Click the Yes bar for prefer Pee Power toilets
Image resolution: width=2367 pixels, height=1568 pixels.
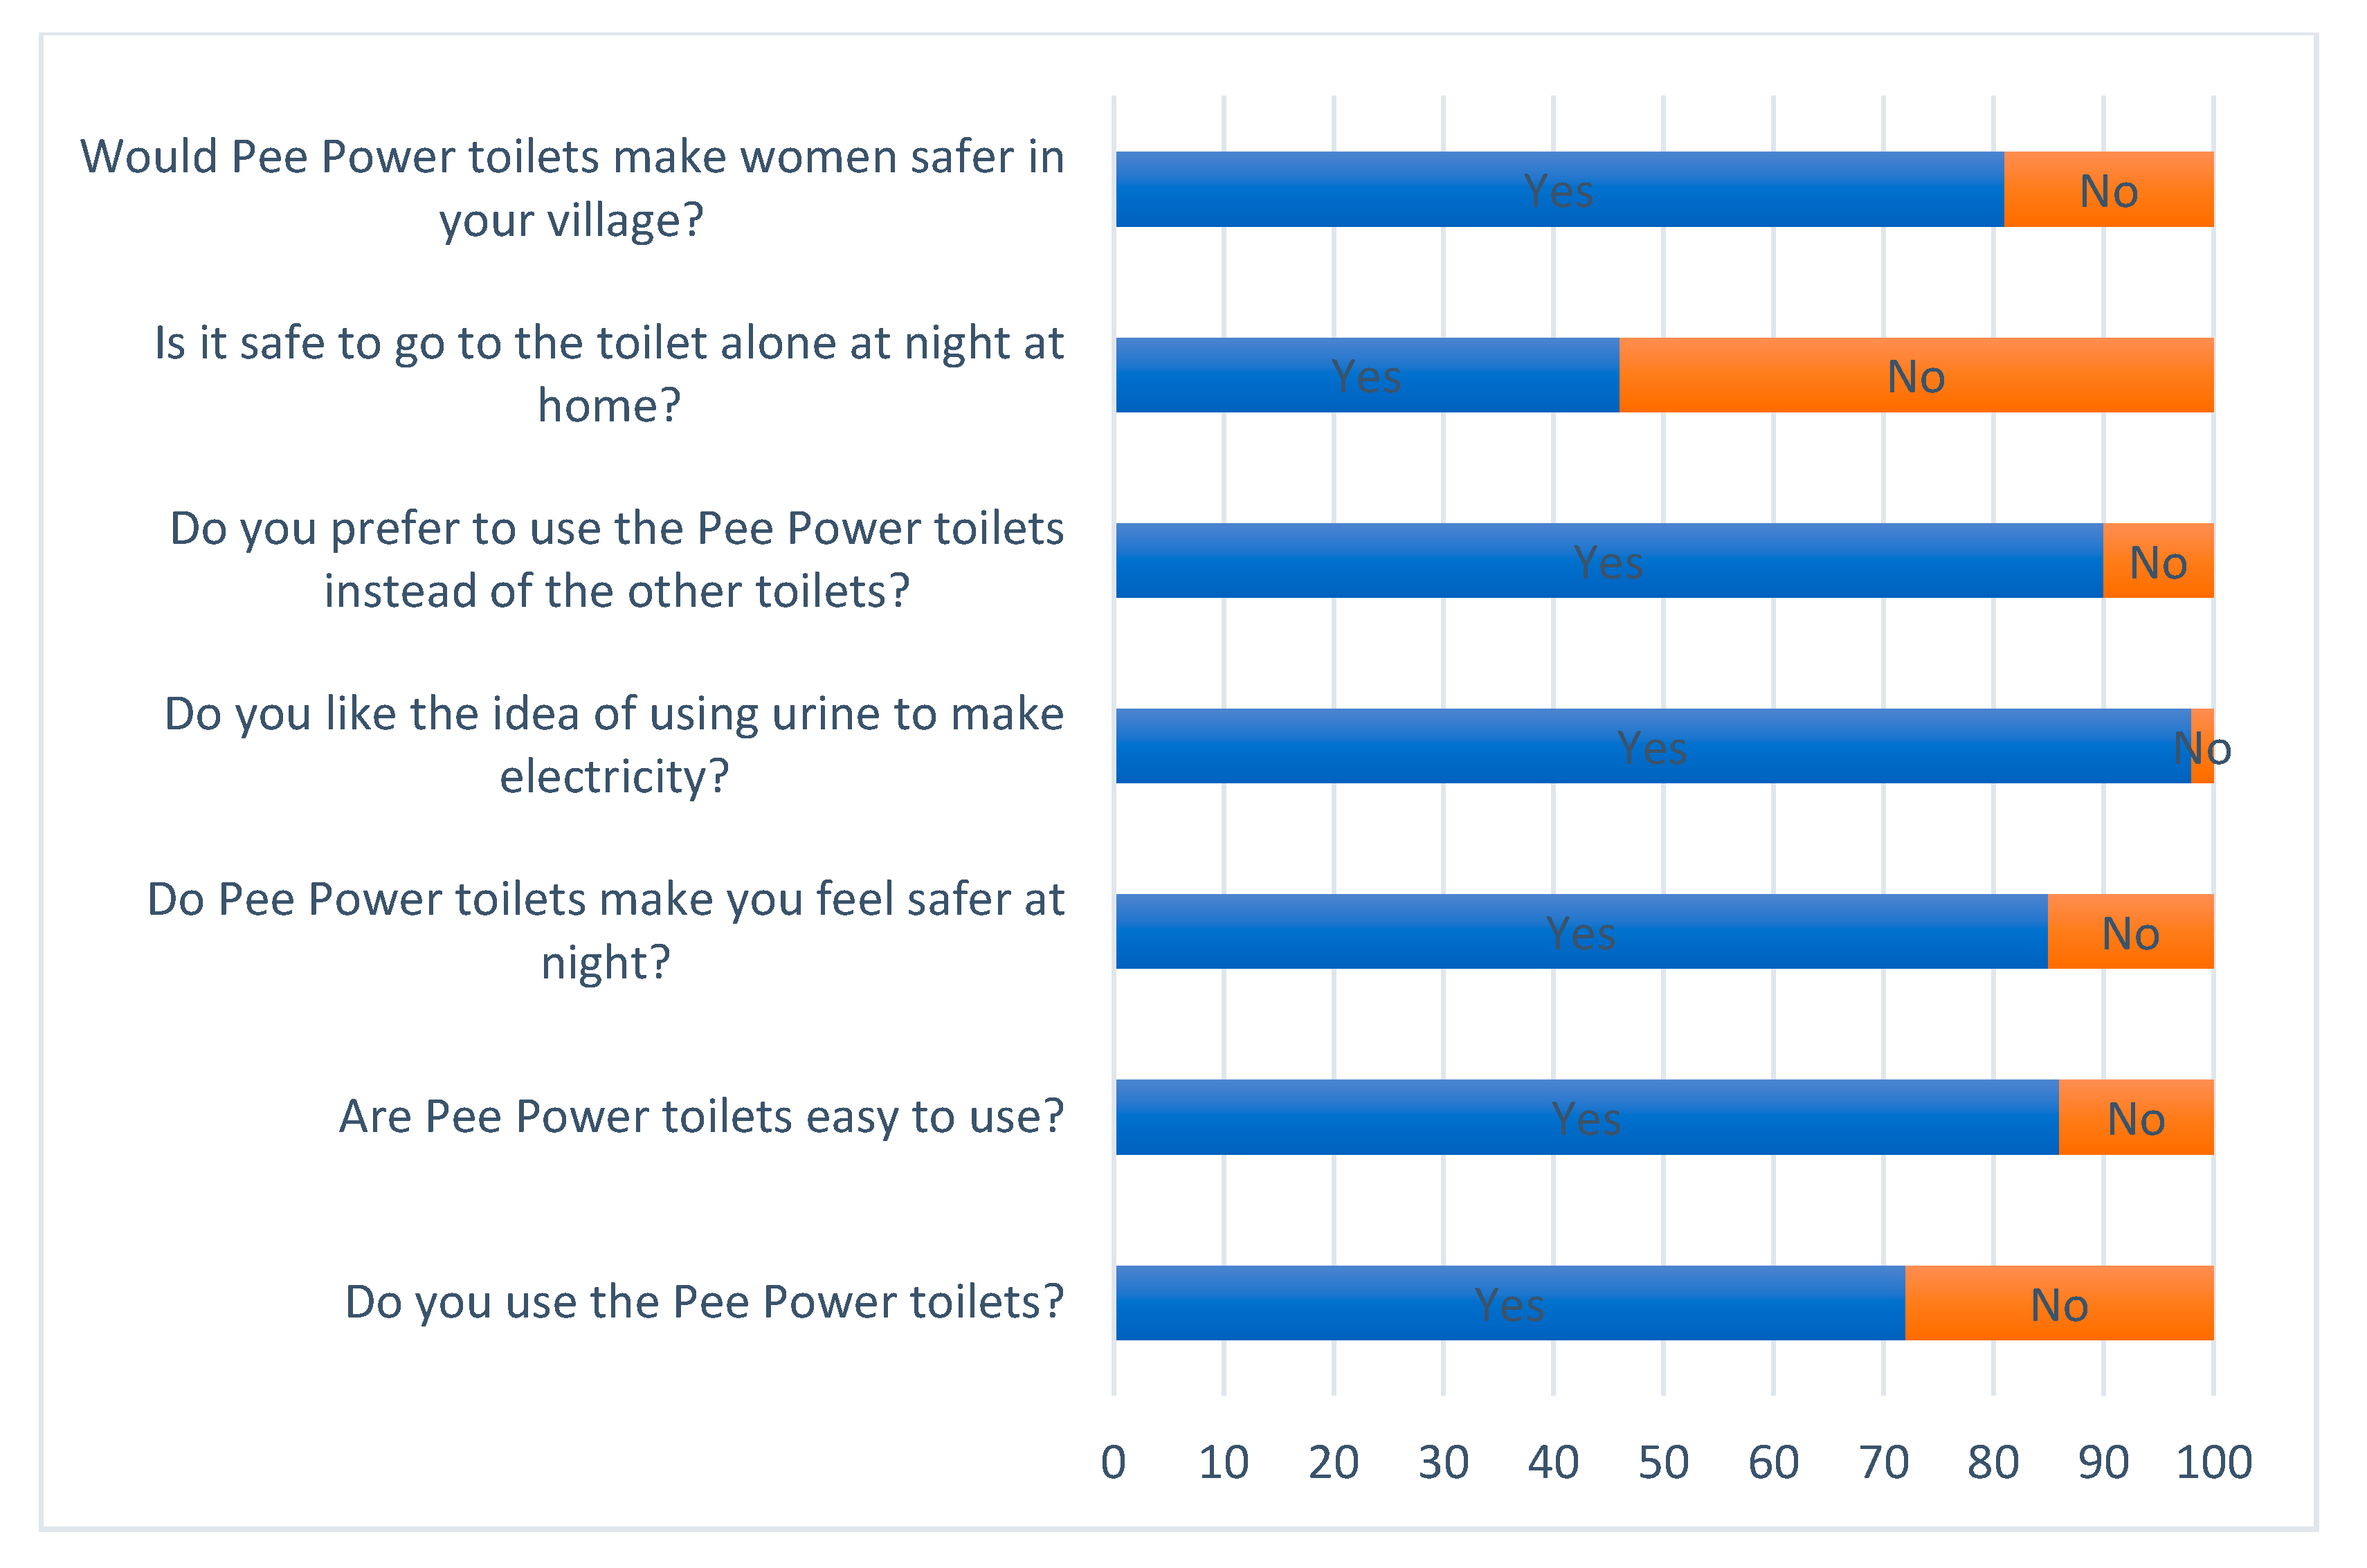click(1609, 560)
